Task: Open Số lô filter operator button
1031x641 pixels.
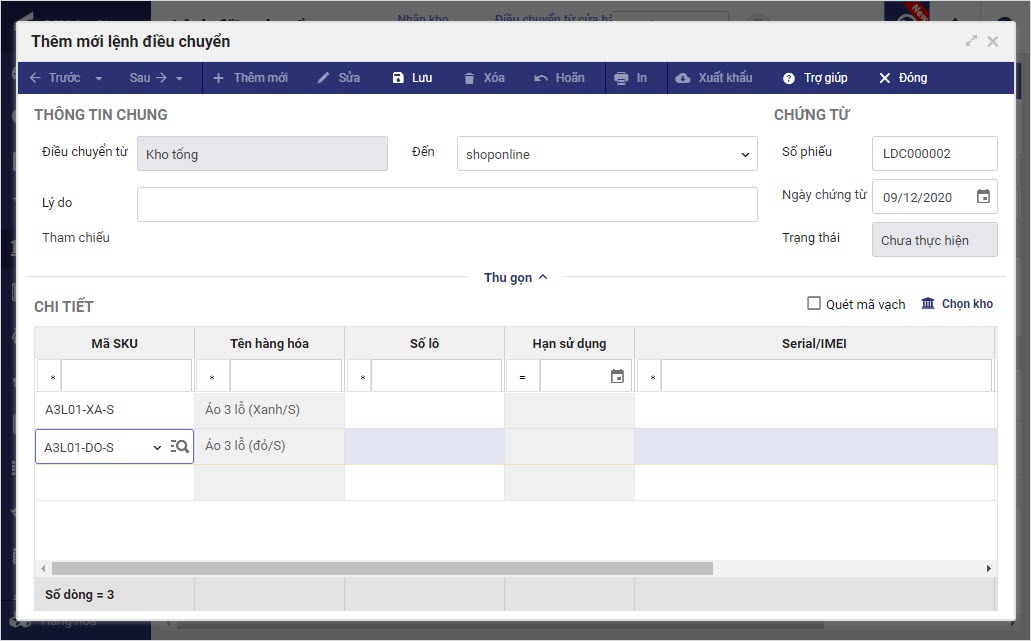Action: (360, 377)
